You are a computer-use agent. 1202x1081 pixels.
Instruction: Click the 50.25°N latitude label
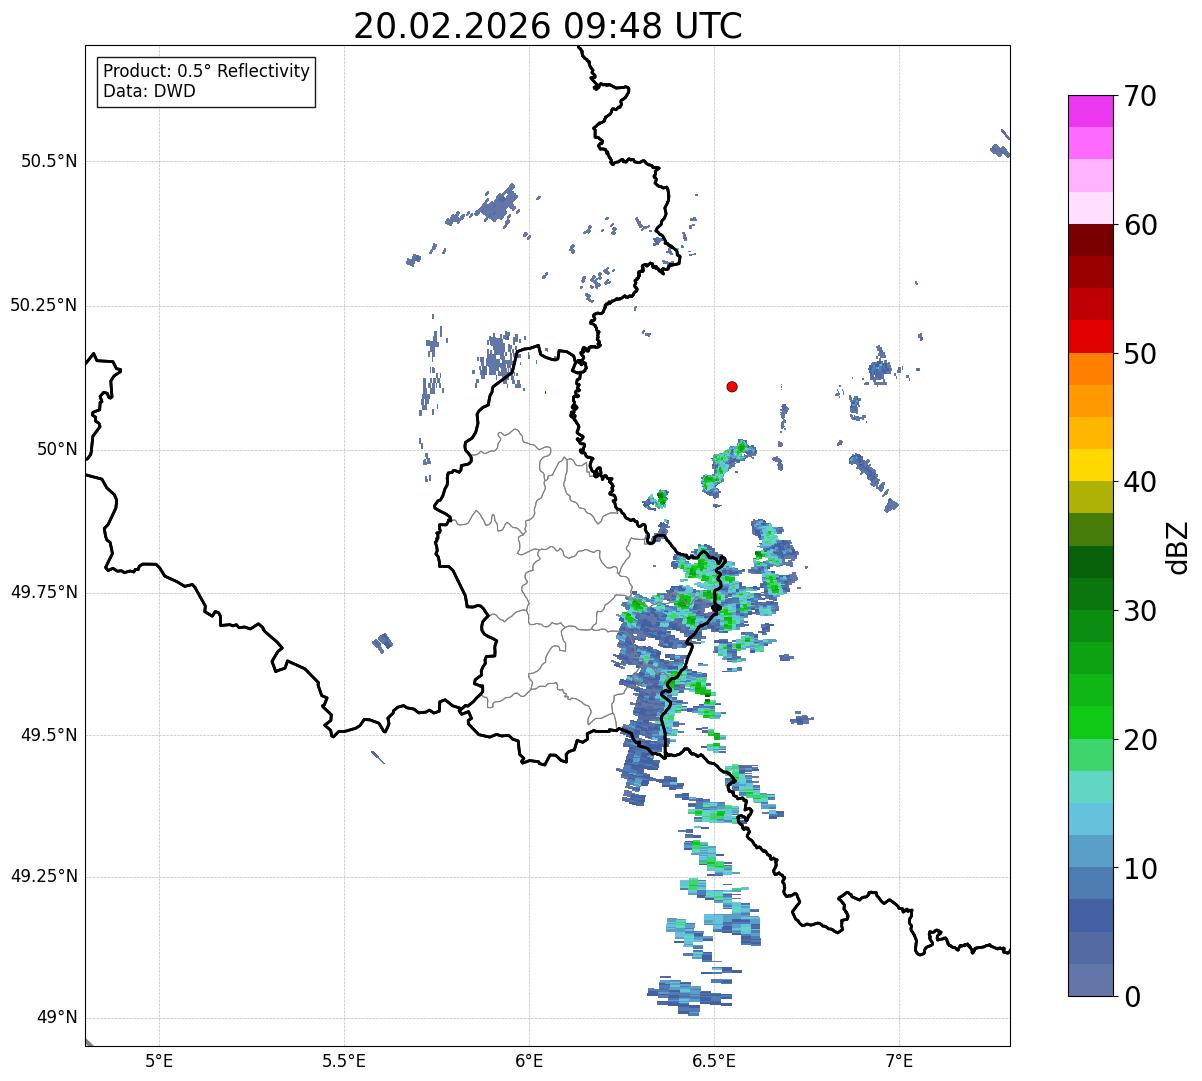[43, 305]
